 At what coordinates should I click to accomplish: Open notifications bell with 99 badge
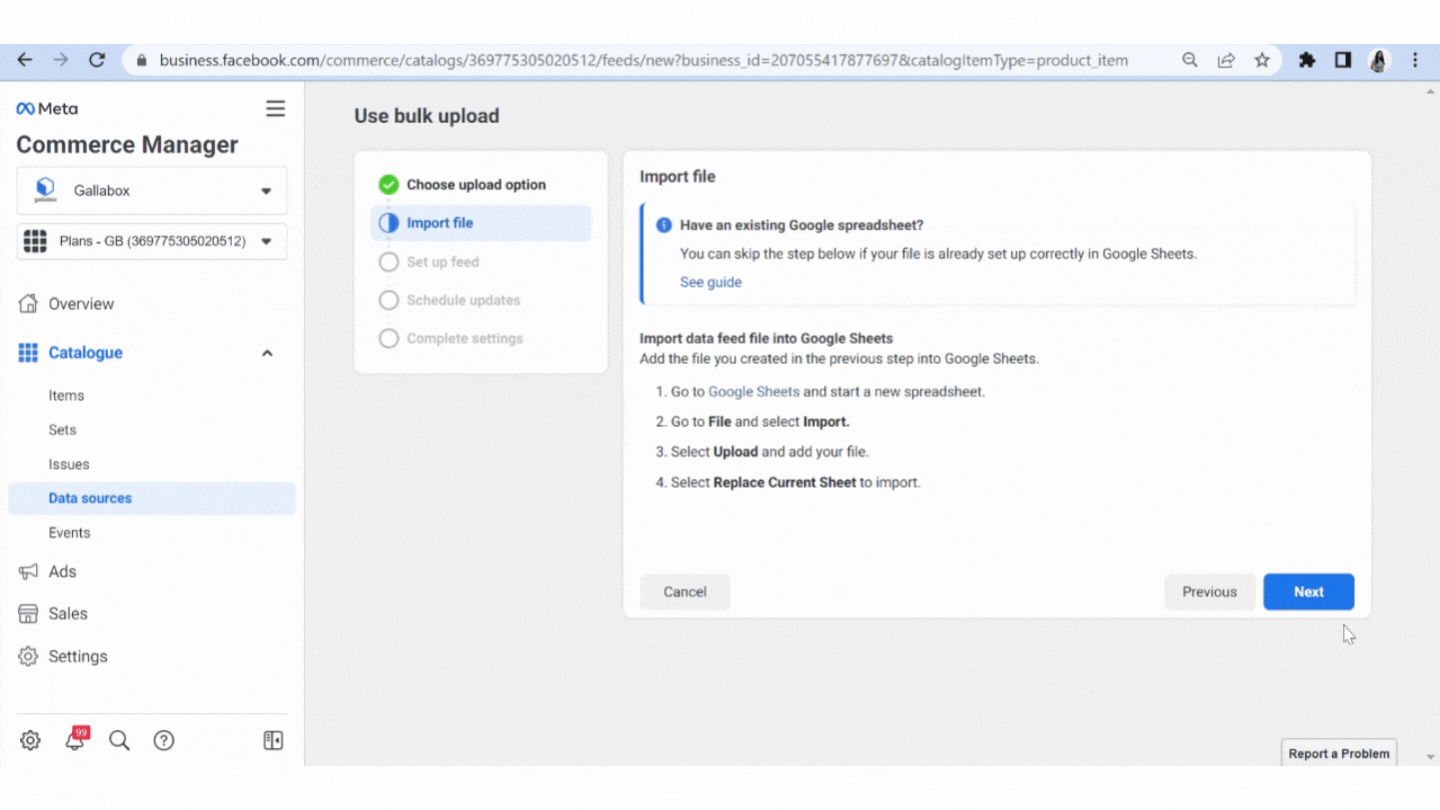75,740
